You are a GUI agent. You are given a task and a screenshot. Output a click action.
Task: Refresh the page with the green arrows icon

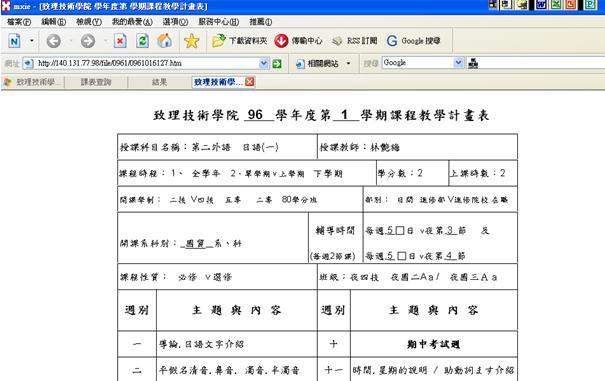[142, 41]
